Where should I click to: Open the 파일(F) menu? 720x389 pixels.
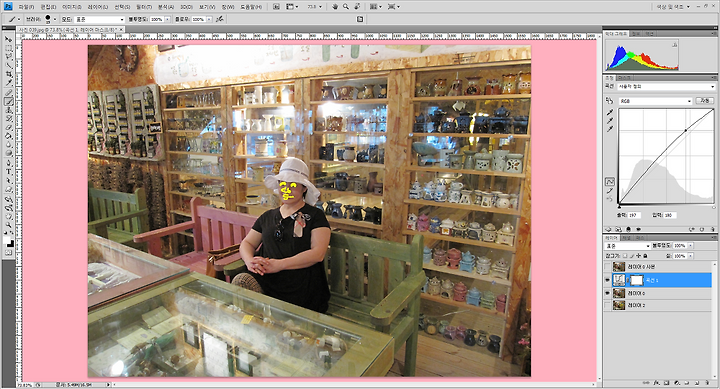pyautogui.click(x=26, y=7)
